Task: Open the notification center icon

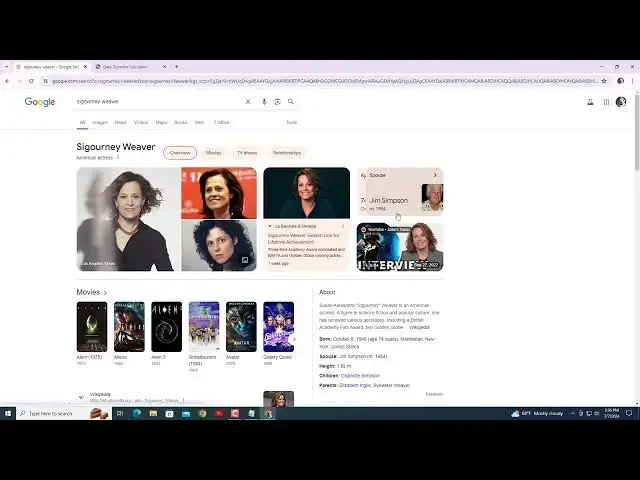Action: click(x=629, y=413)
